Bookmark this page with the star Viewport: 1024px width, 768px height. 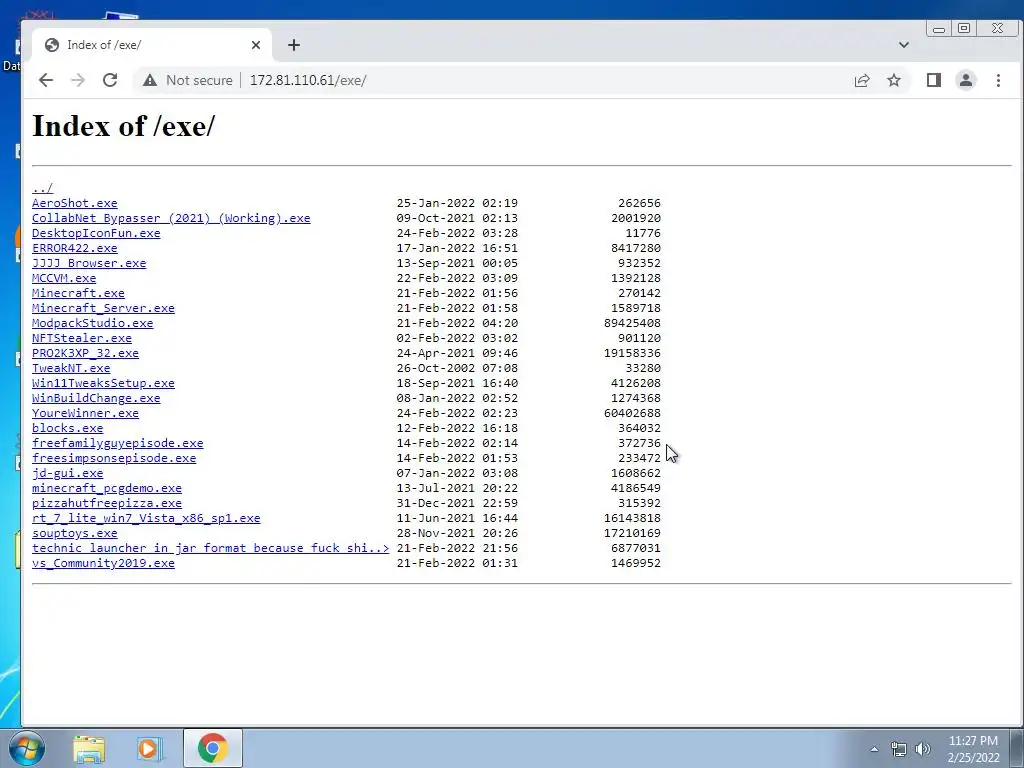click(x=894, y=80)
